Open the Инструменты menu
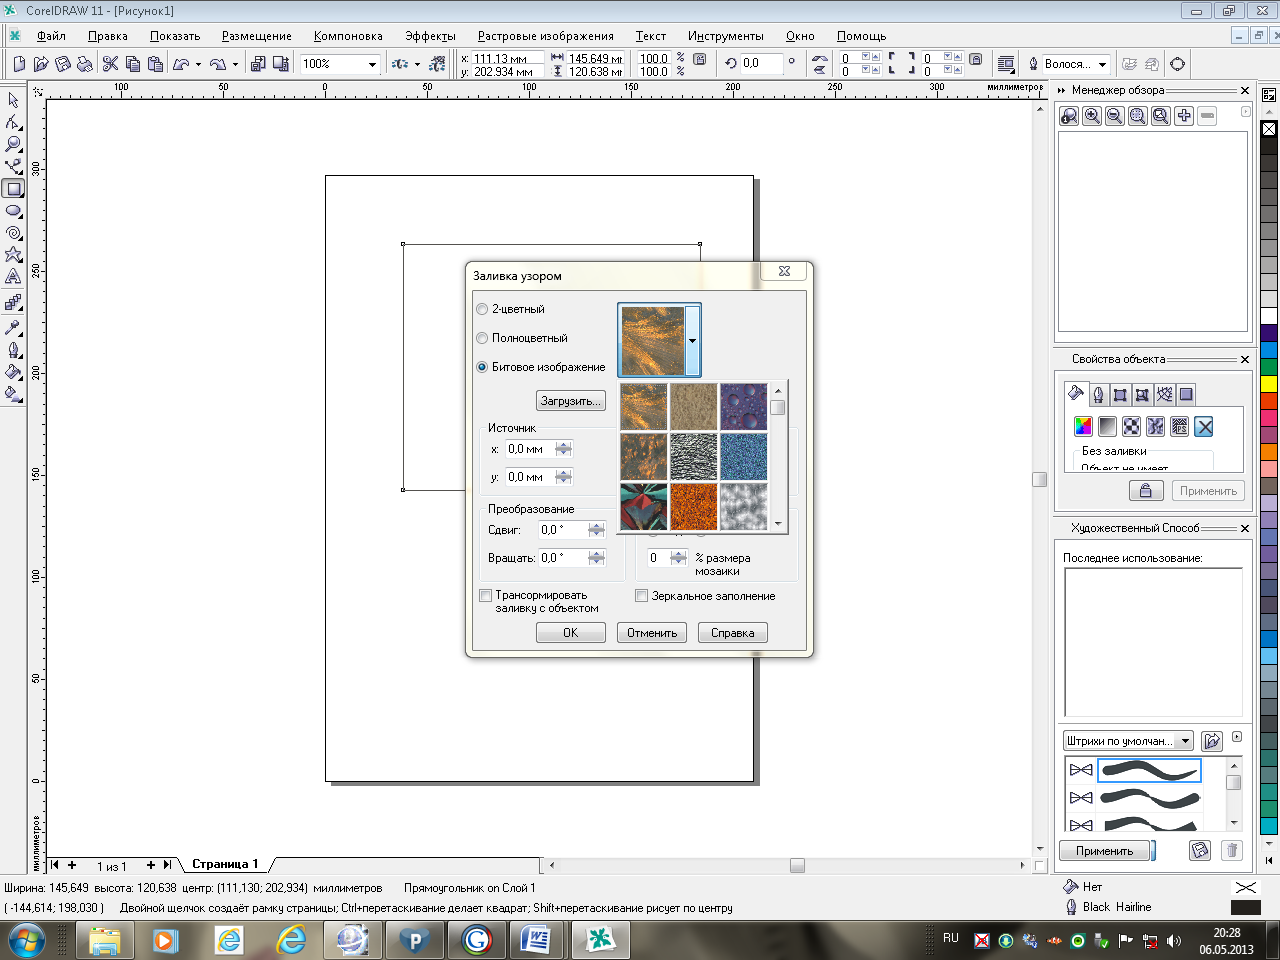Image resolution: width=1280 pixels, height=960 pixels. coord(726,36)
